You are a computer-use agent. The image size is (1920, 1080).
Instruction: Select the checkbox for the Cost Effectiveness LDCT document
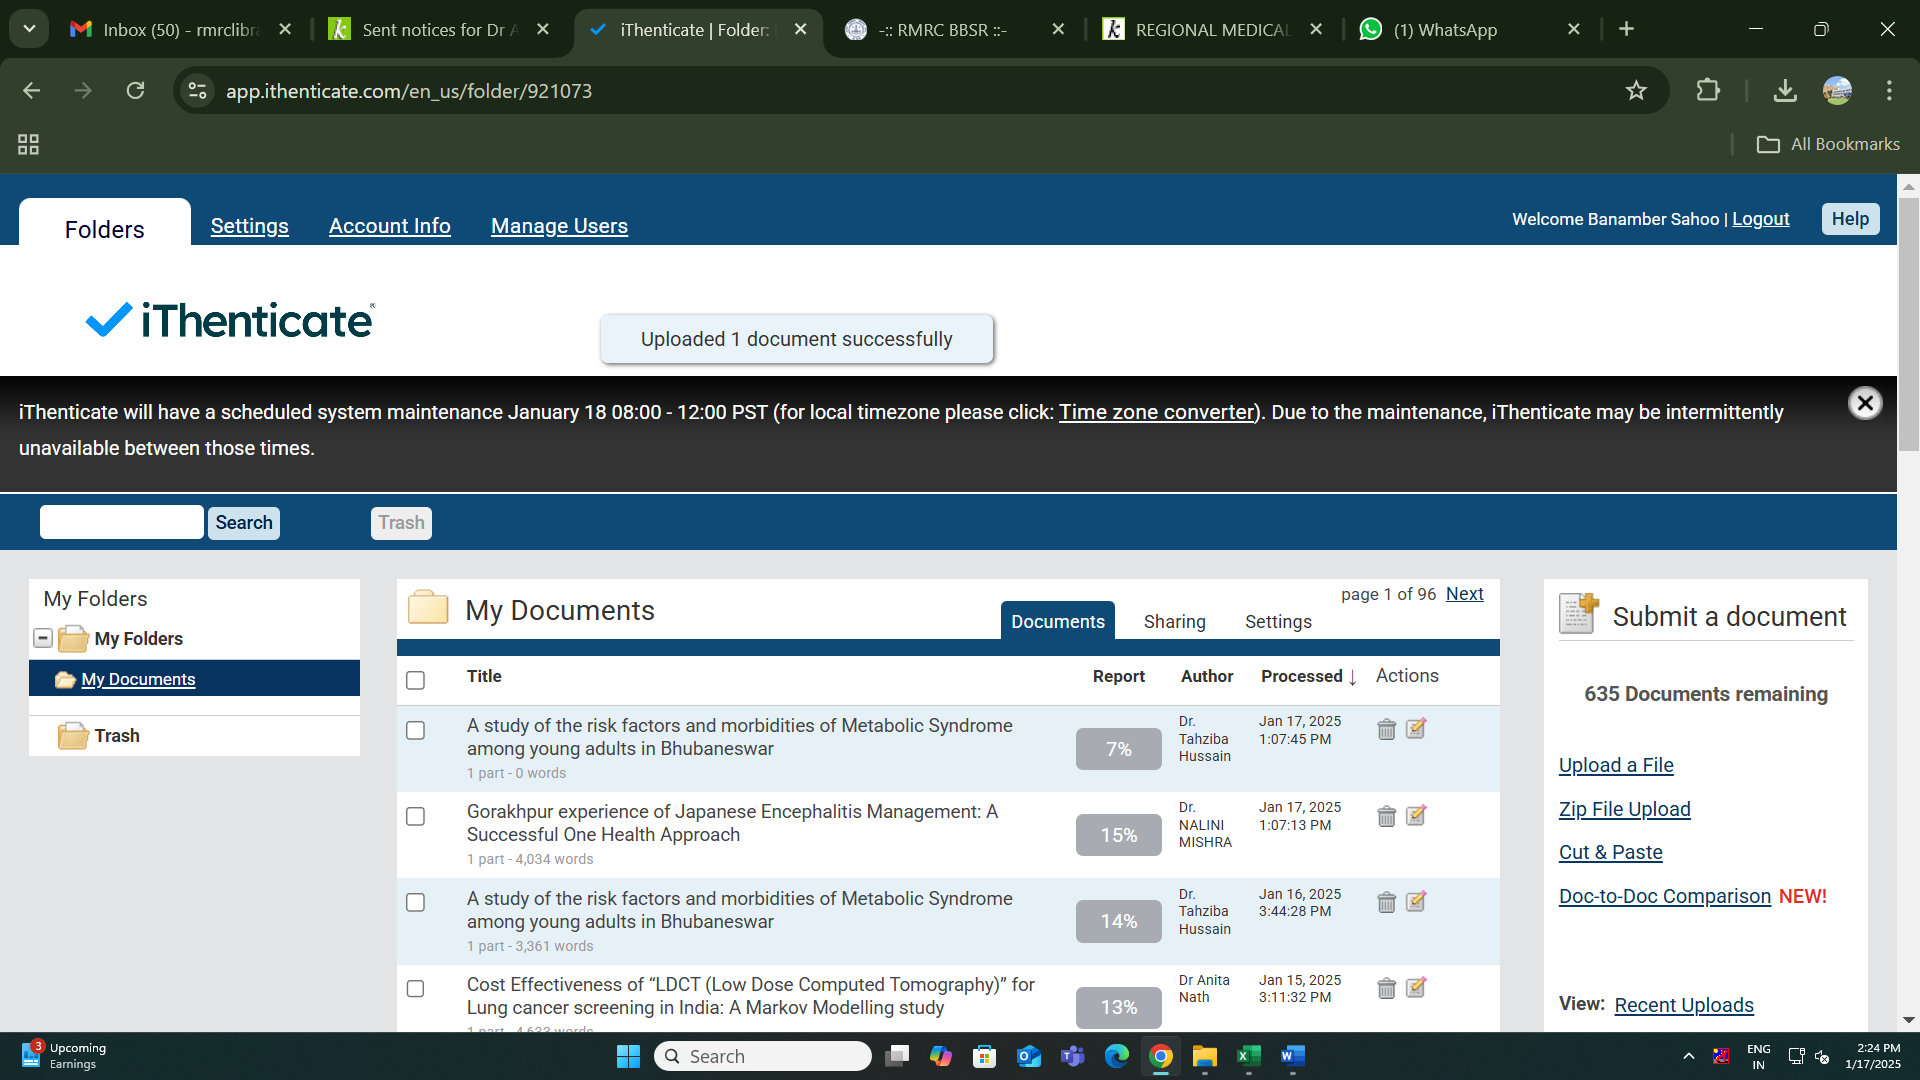point(416,988)
